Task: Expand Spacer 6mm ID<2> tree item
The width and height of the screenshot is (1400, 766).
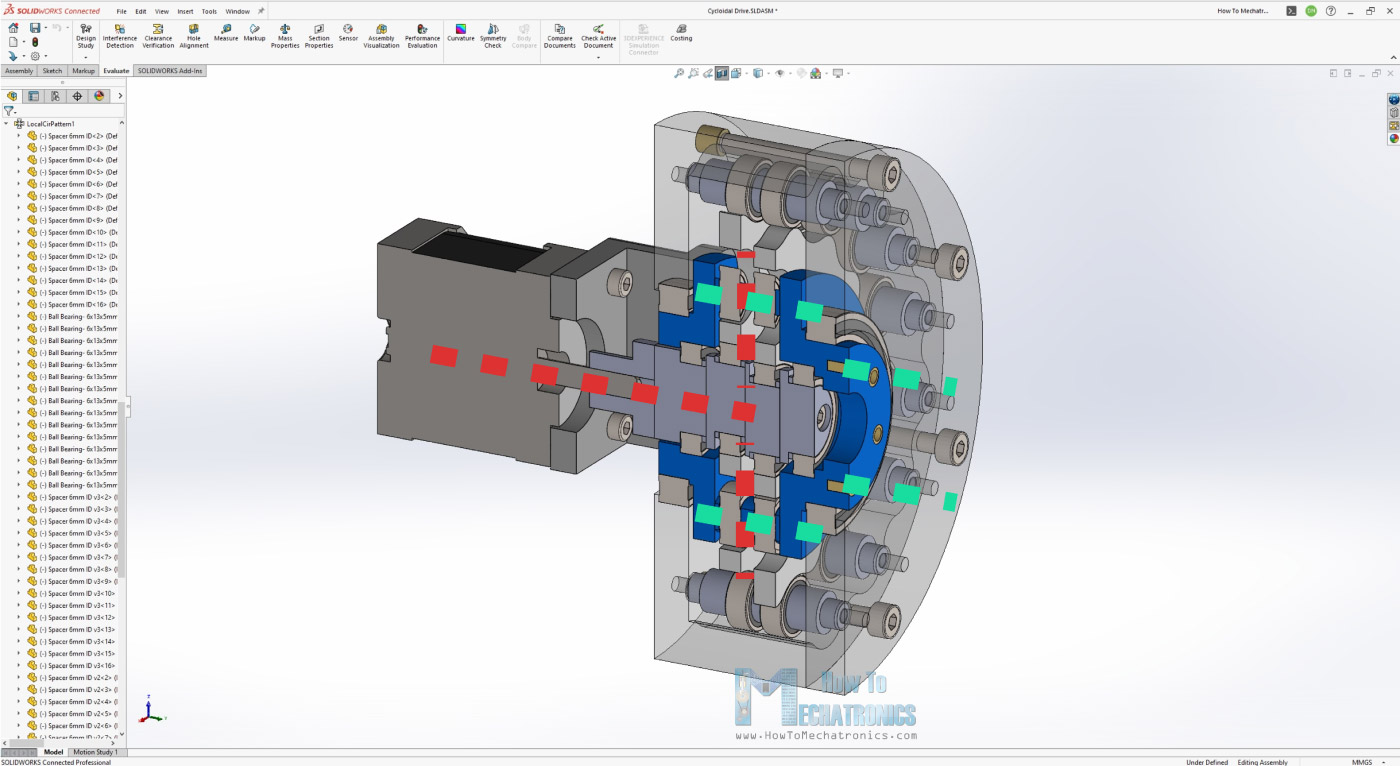Action: (x=18, y=136)
